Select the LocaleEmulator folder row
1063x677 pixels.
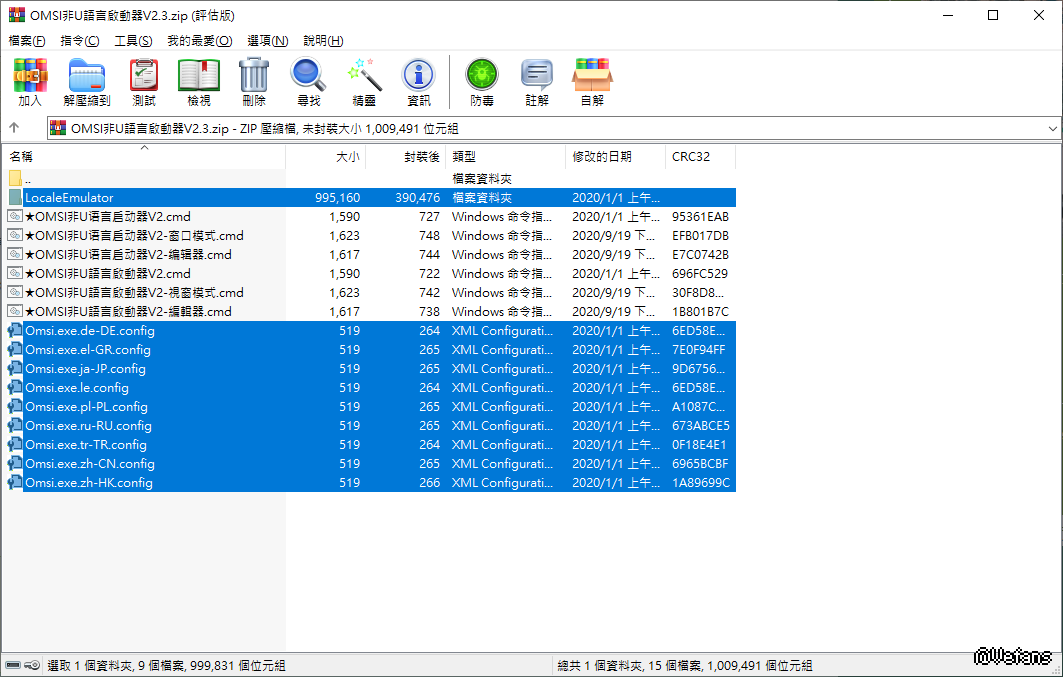[x=69, y=198]
